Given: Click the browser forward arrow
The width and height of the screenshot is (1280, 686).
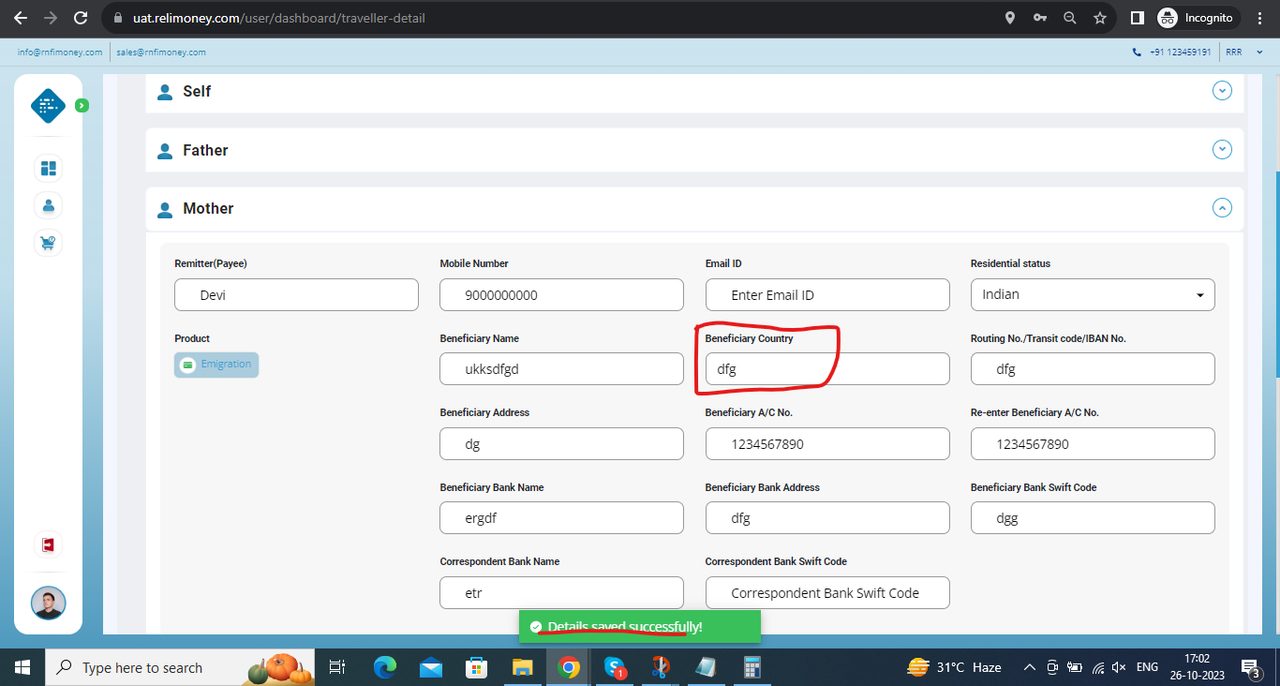Looking at the screenshot, I should pyautogui.click(x=51, y=18).
